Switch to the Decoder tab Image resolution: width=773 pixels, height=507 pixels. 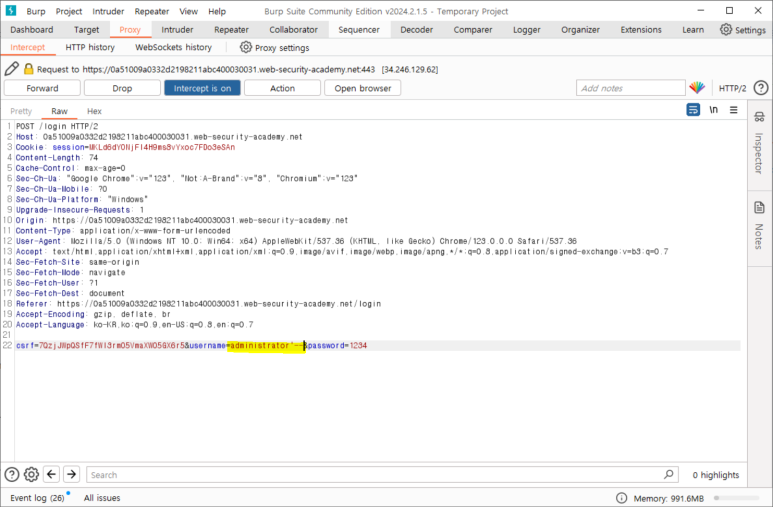[x=417, y=30]
